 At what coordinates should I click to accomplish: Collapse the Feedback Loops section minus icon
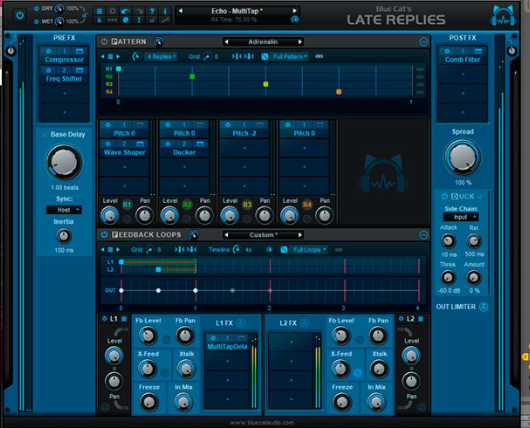pyautogui.click(x=423, y=235)
